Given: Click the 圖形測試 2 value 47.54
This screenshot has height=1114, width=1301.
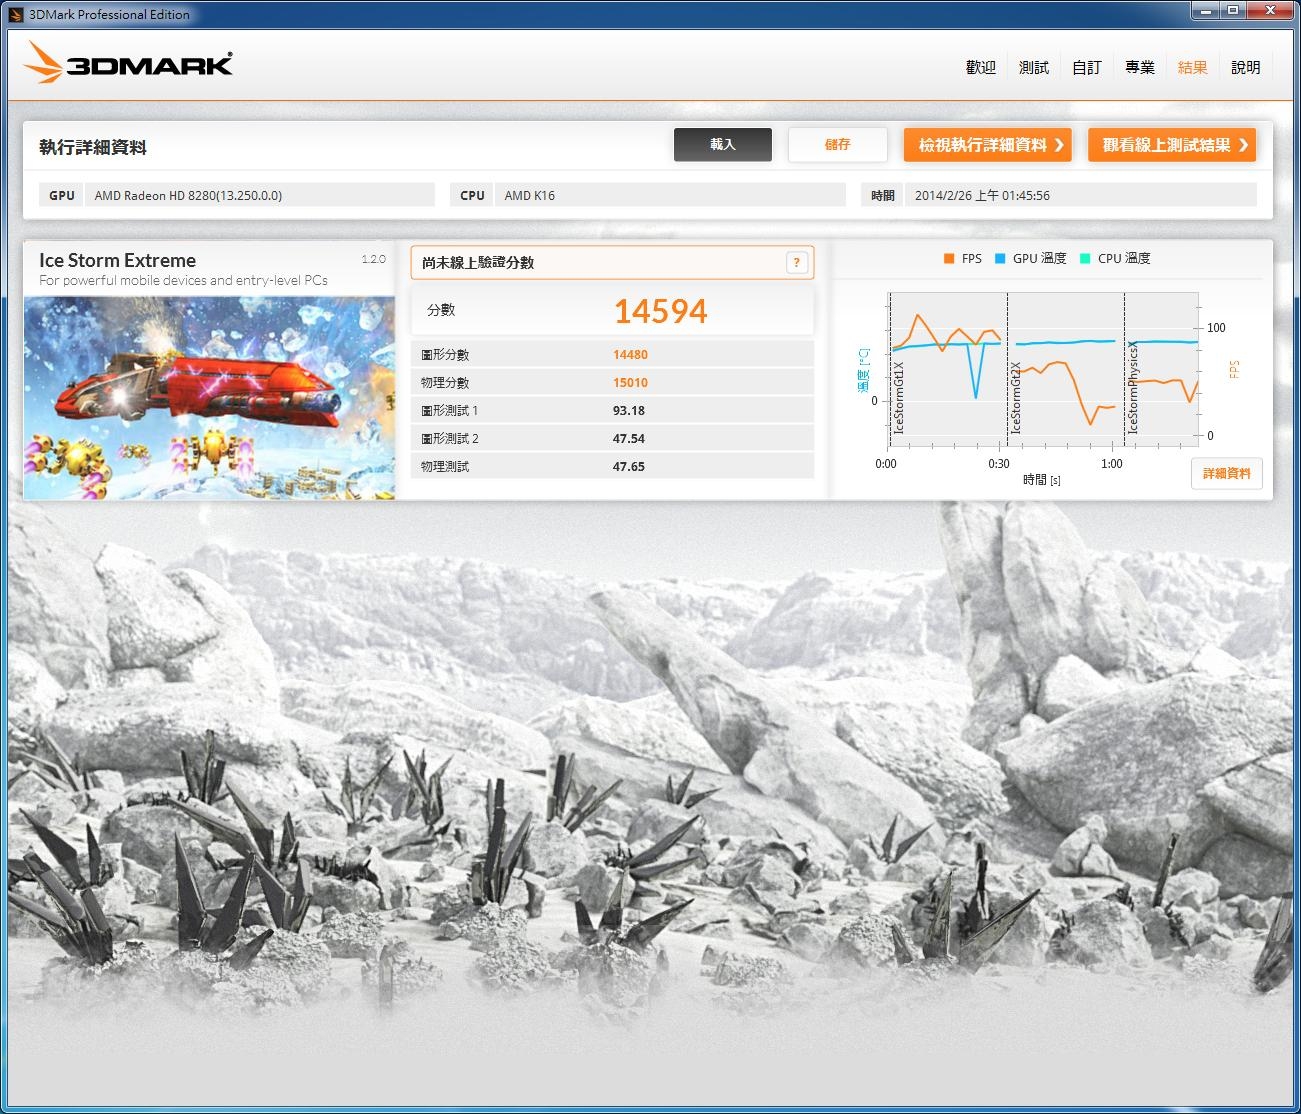Looking at the screenshot, I should 628,438.
